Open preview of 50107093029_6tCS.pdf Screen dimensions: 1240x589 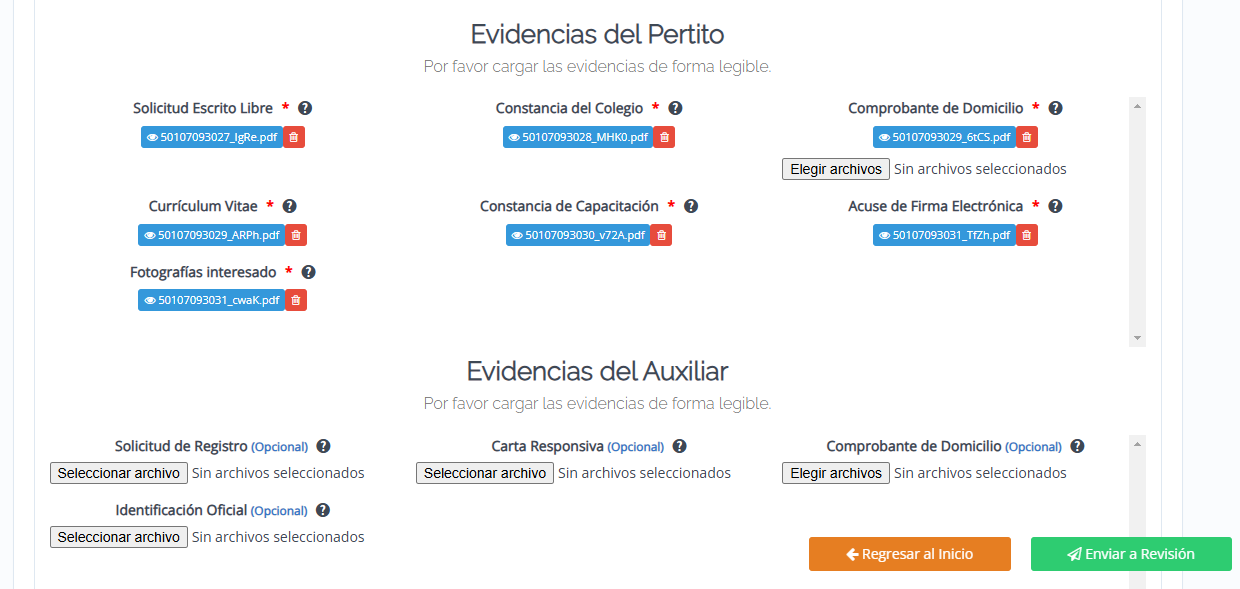[945, 137]
